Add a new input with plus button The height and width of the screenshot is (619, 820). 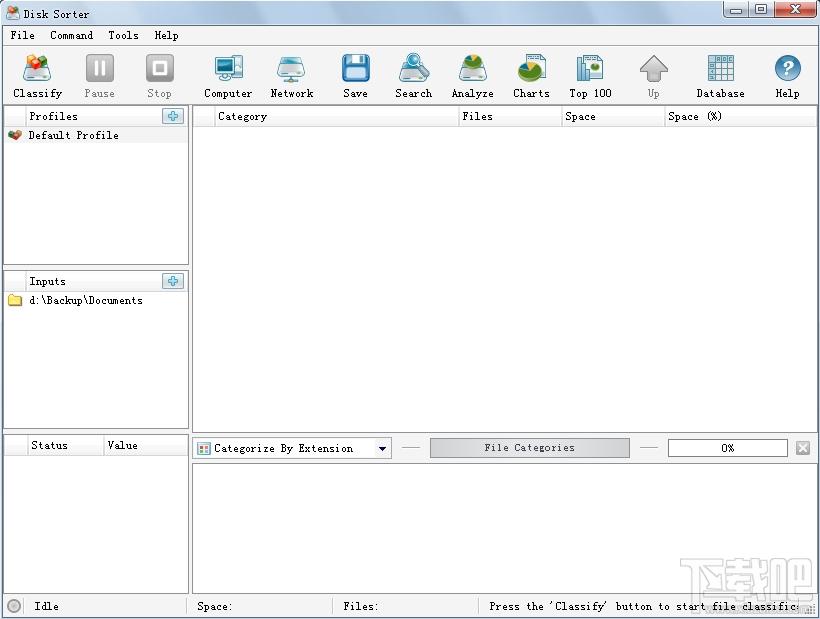[x=173, y=281]
